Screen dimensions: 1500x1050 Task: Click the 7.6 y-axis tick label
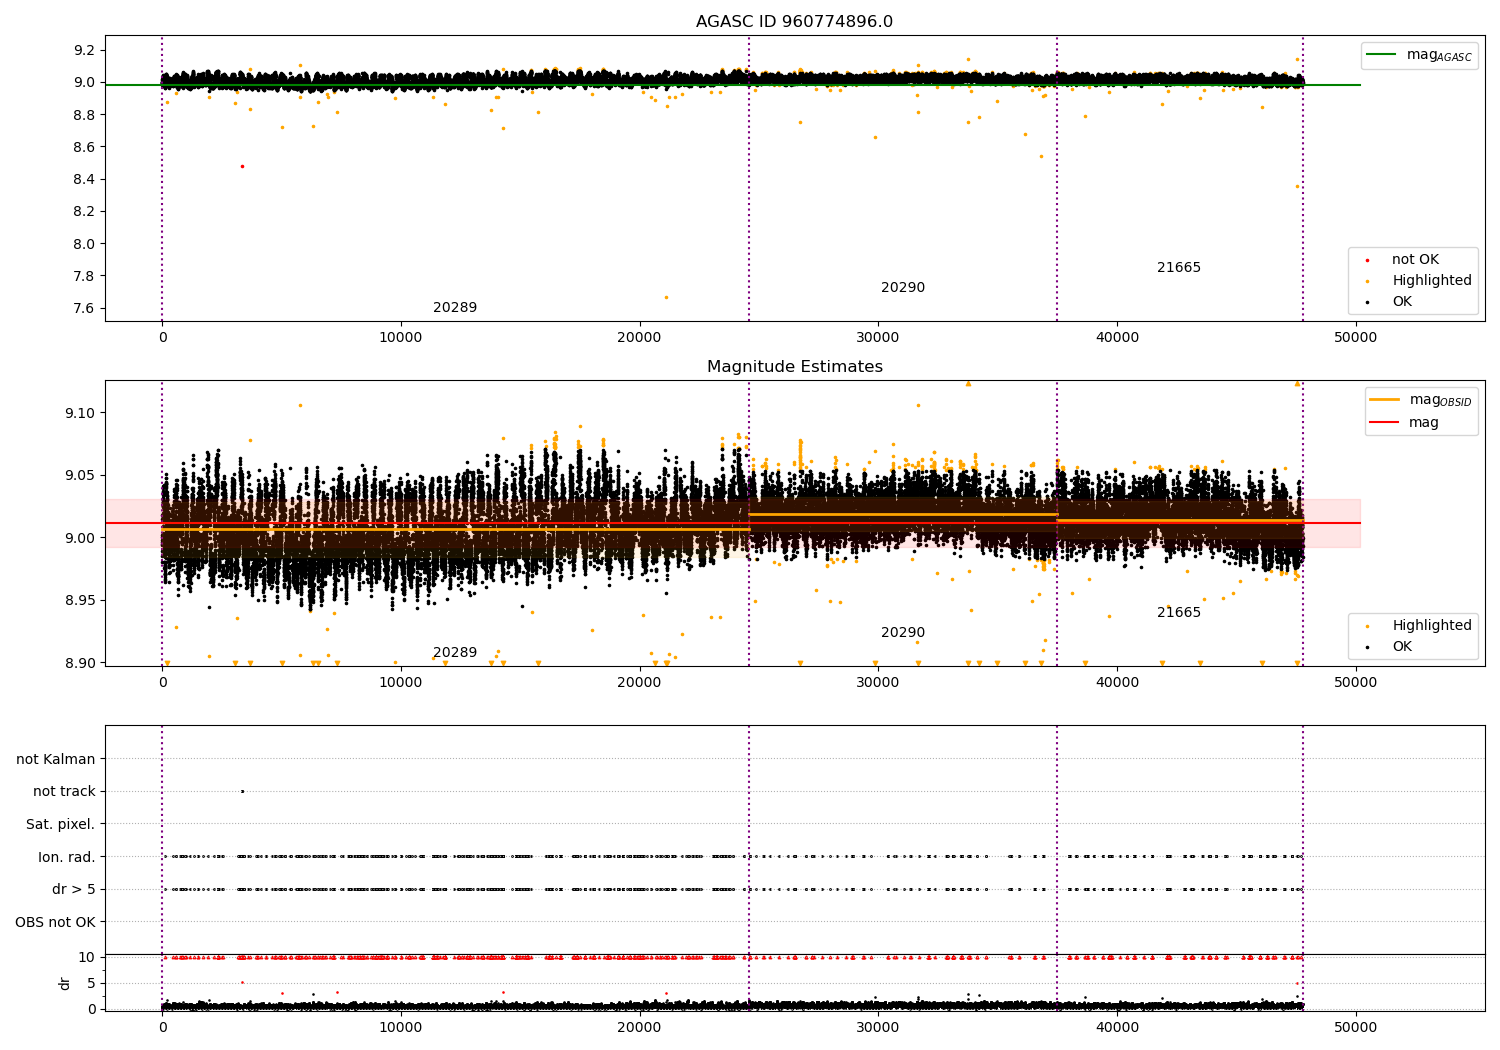(x=85, y=308)
